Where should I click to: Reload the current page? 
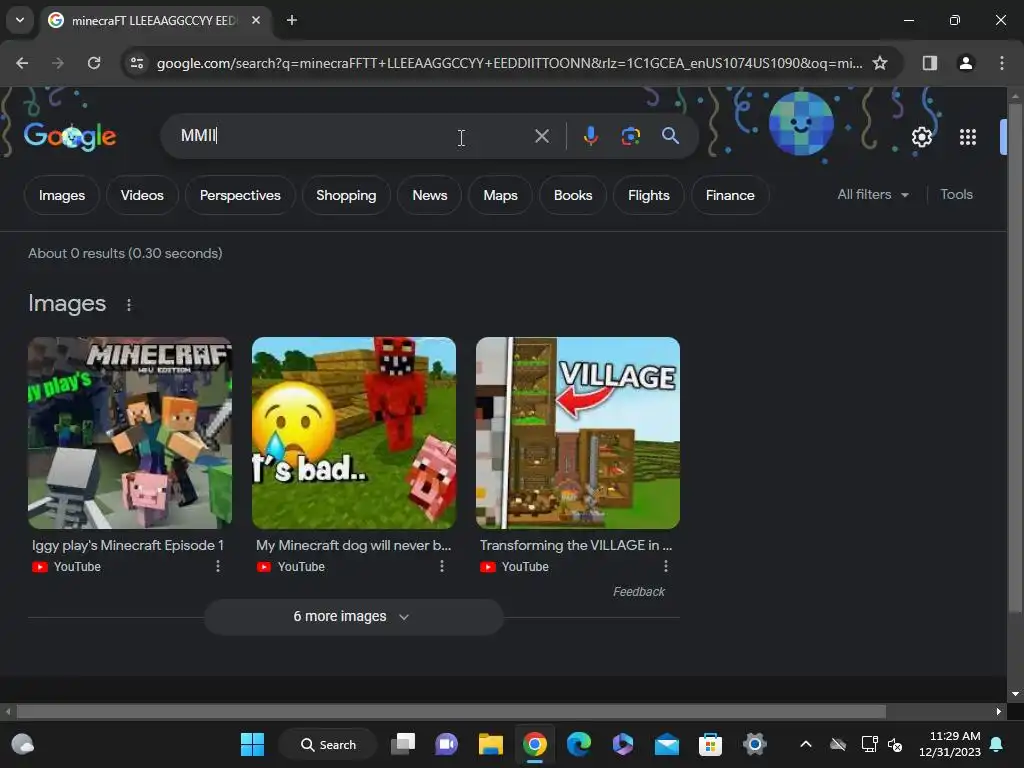[x=94, y=63]
